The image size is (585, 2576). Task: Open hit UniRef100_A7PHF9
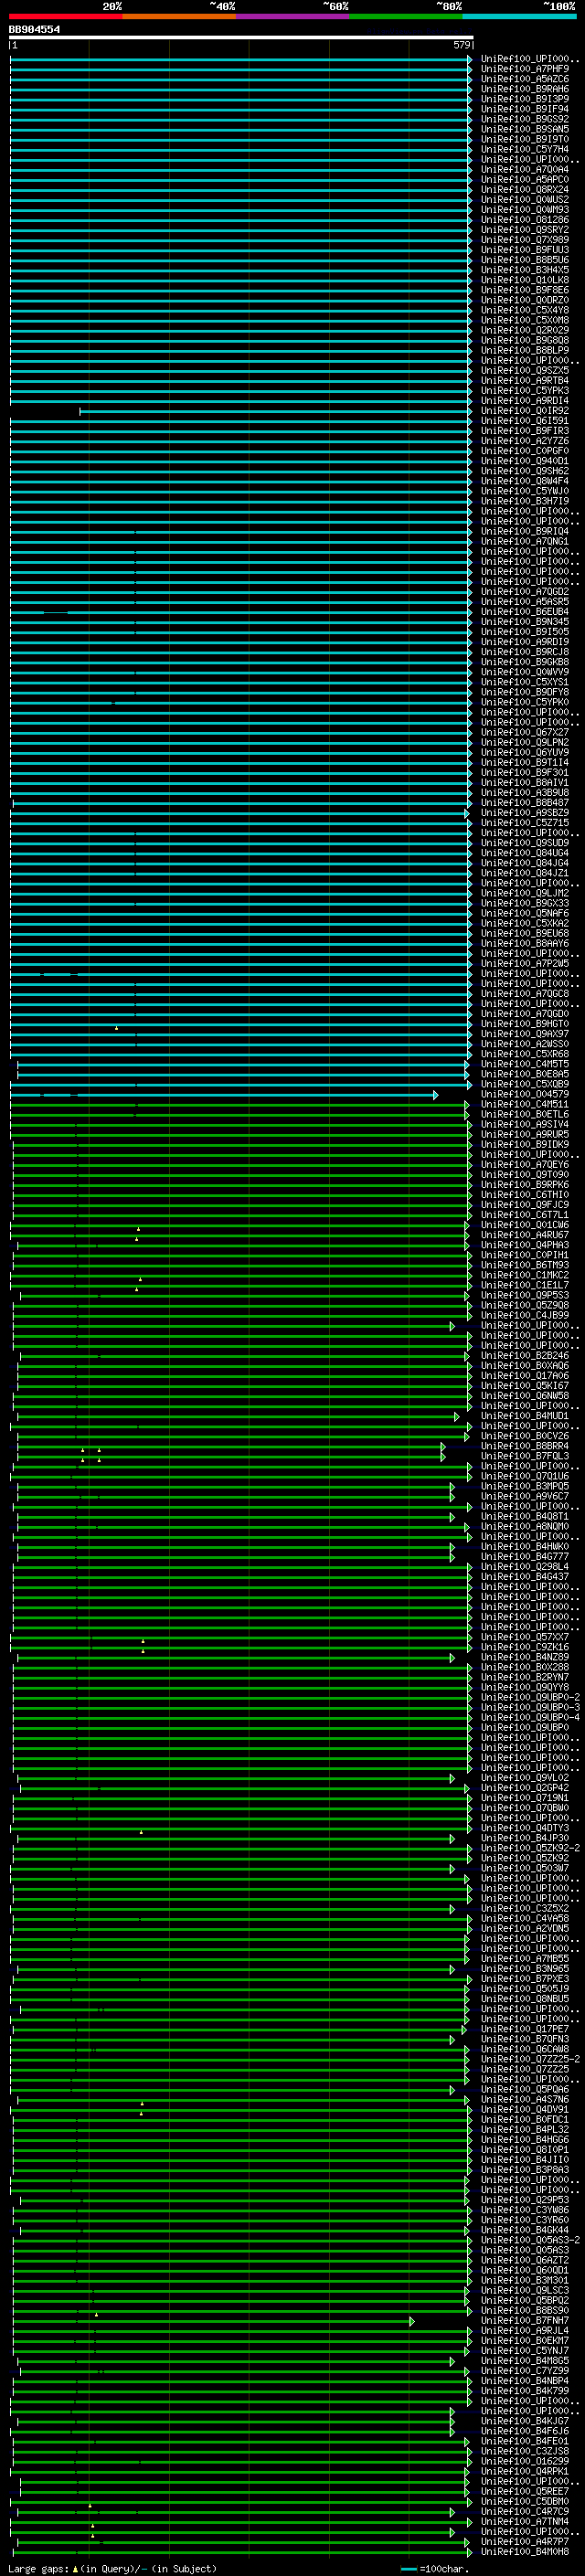[x=524, y=69]
